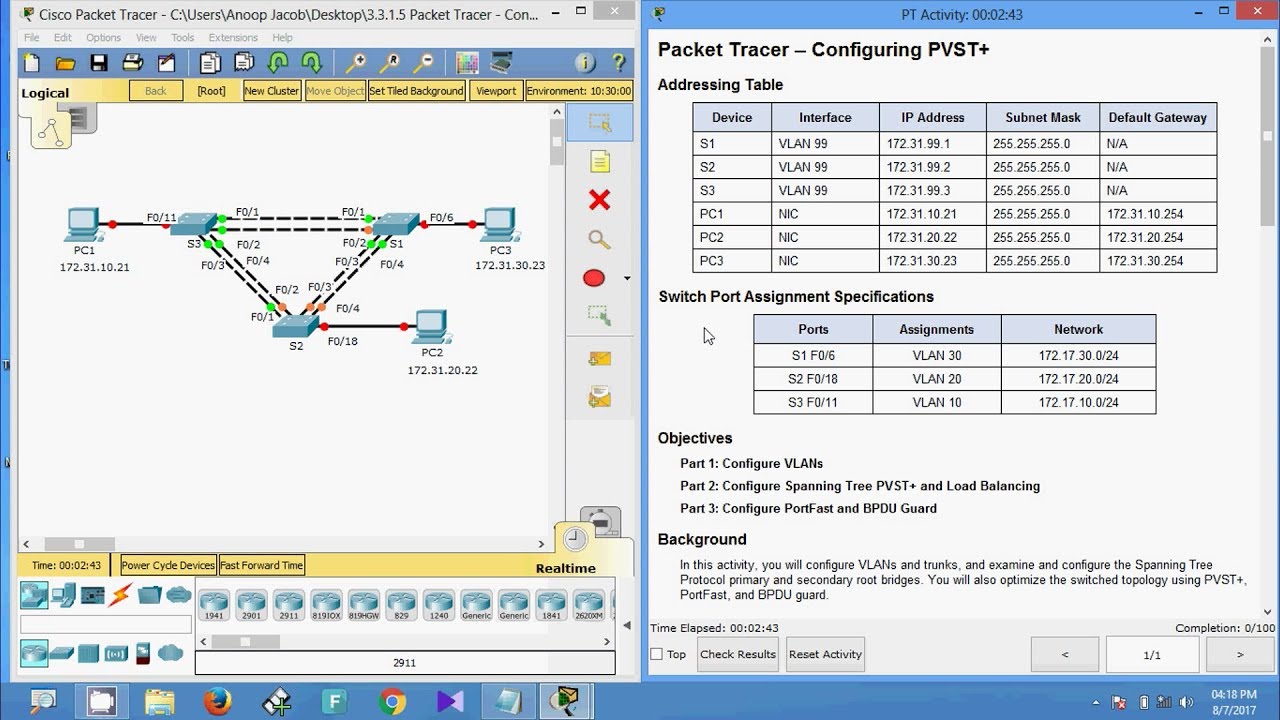Click the Reset Activity button
Screen dimensions: 1280x720
pos(825,654)
